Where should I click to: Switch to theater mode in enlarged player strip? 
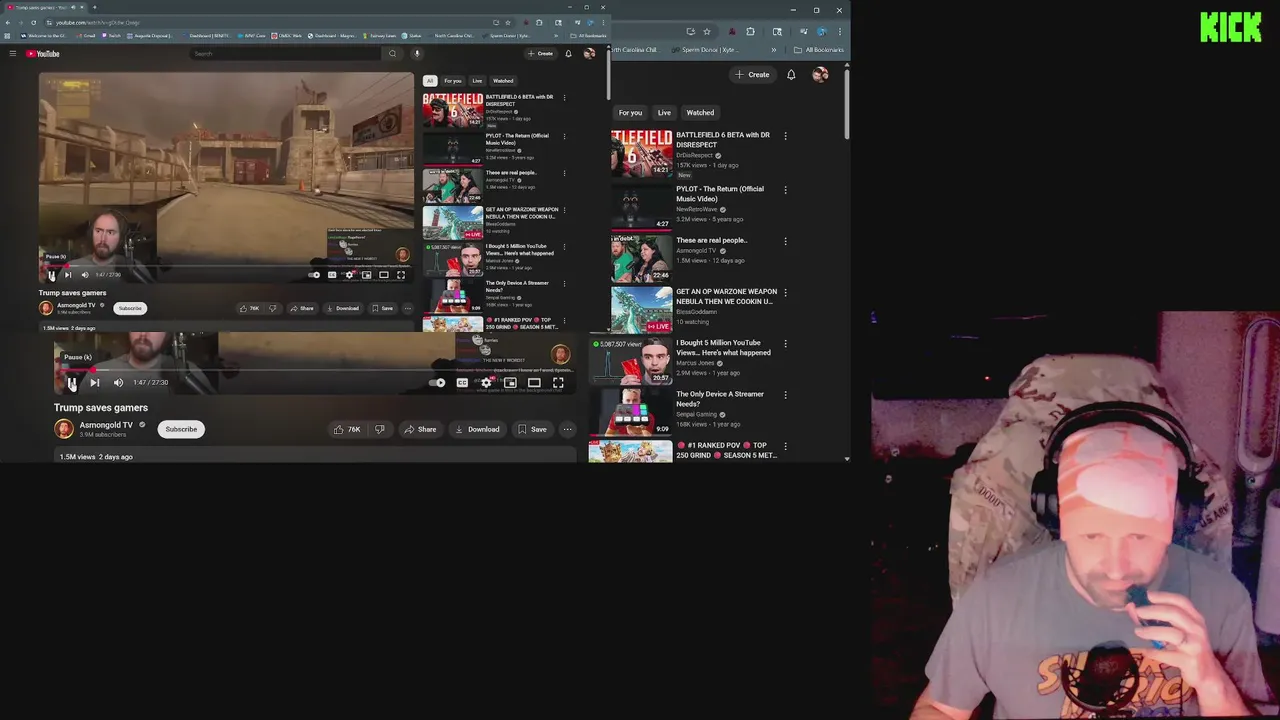534,382
